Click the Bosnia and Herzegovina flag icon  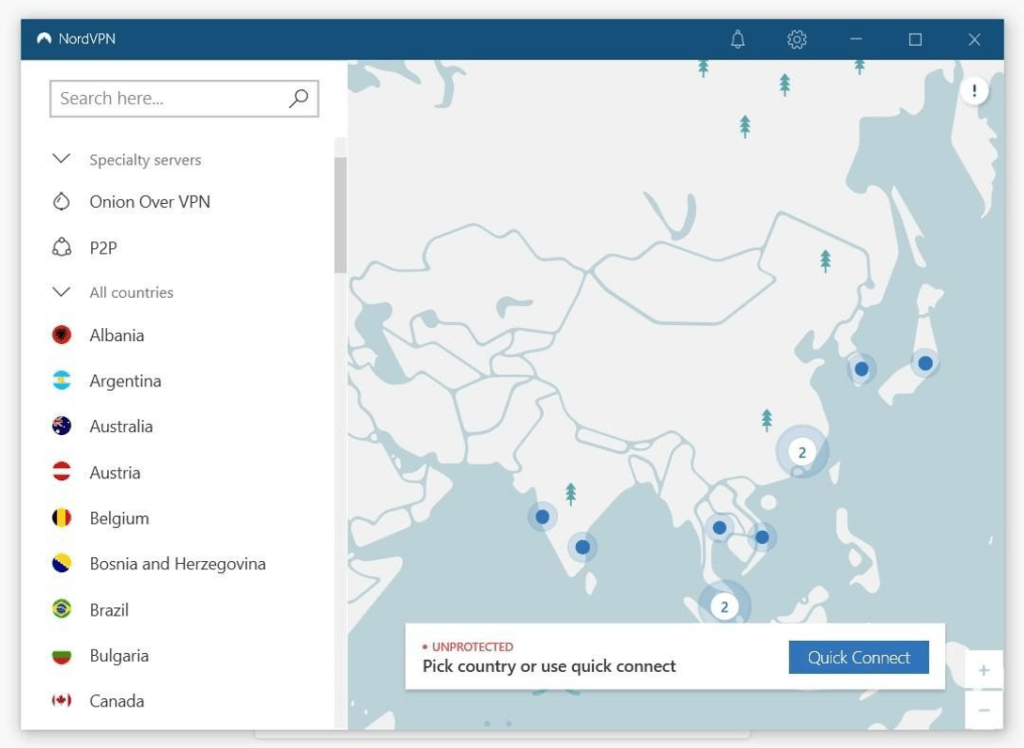(x=61, y=563)
